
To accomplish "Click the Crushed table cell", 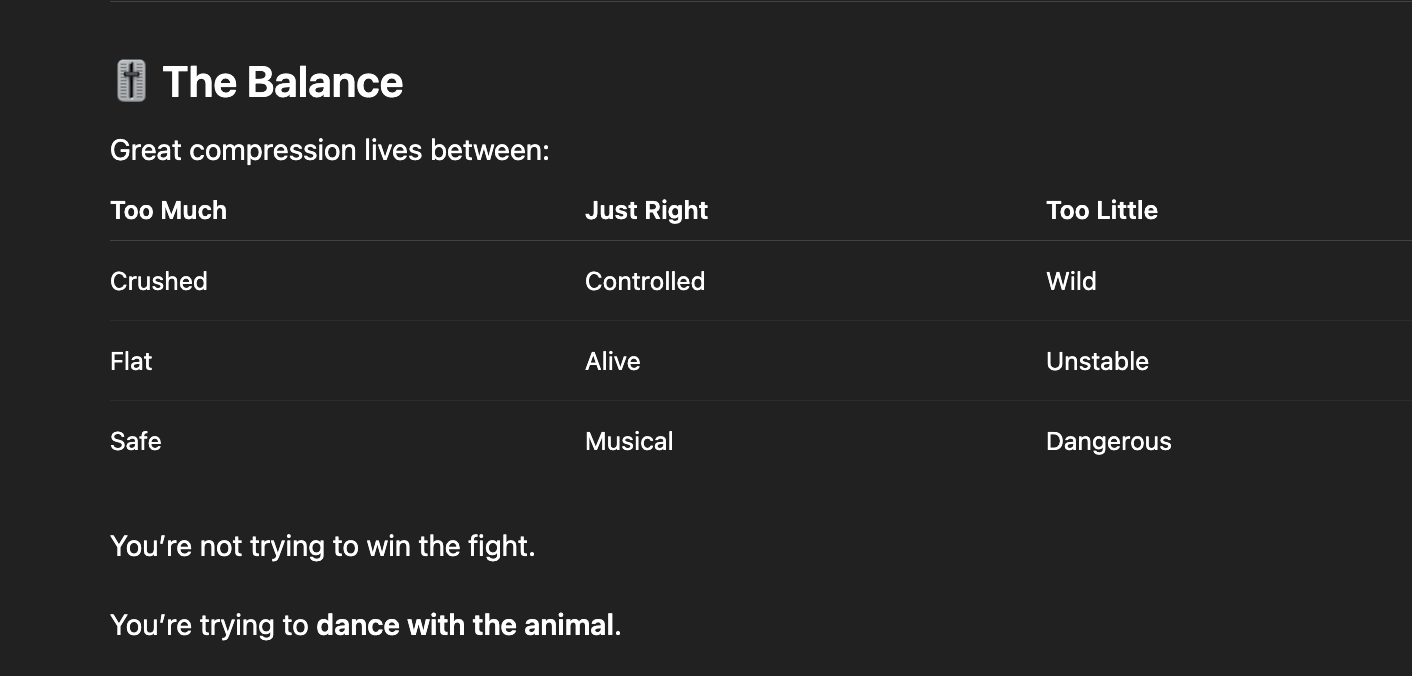I will click(x=159, y=281).
